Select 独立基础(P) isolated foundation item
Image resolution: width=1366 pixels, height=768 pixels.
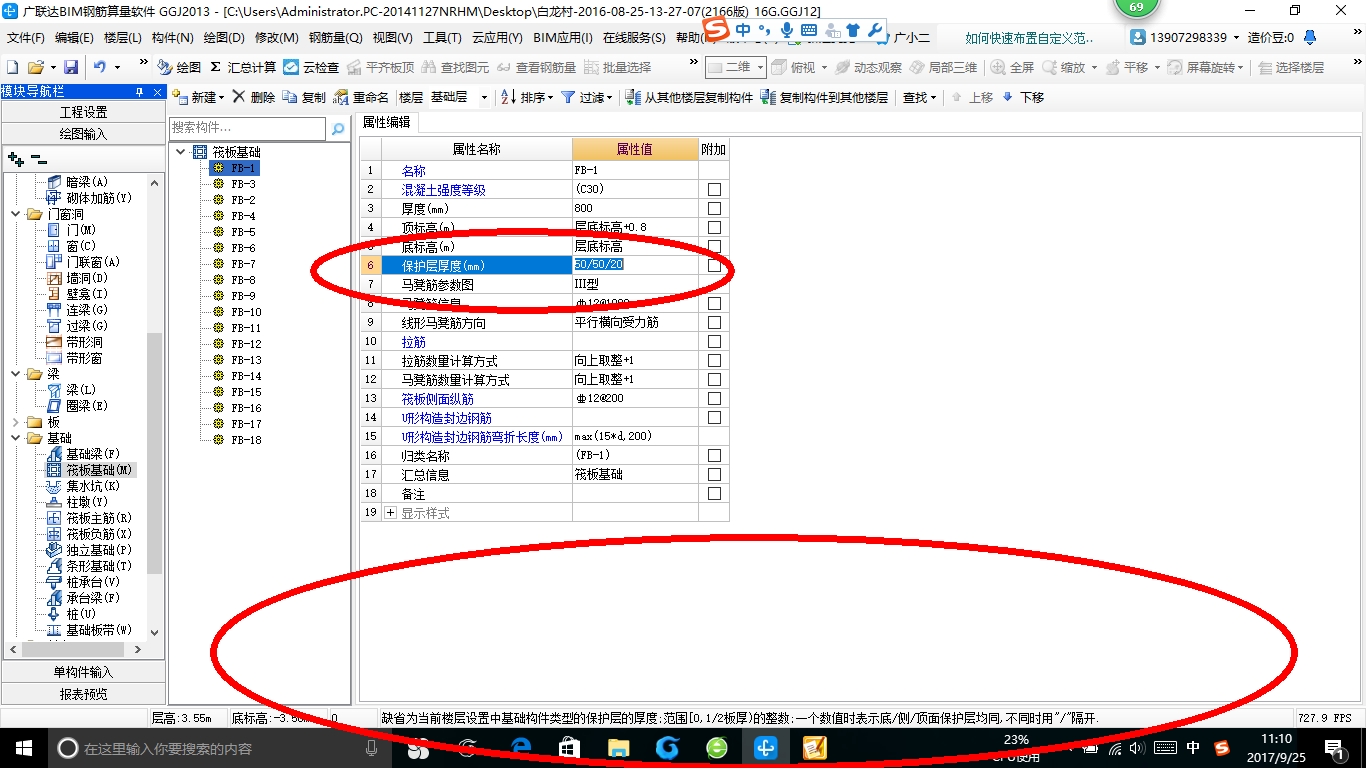tap(90, 550)
